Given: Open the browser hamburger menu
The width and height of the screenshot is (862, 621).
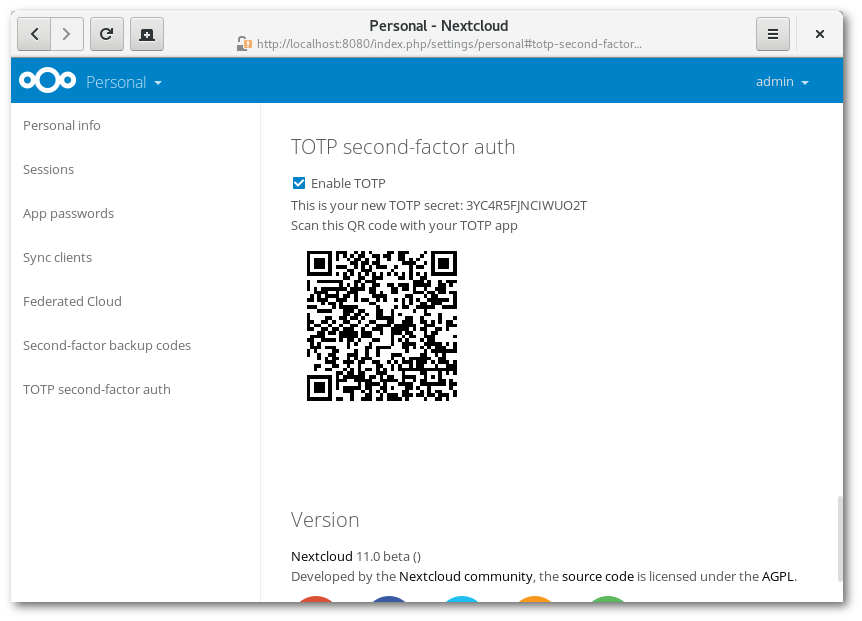Looking at the screenshot, I should (772, 33).
